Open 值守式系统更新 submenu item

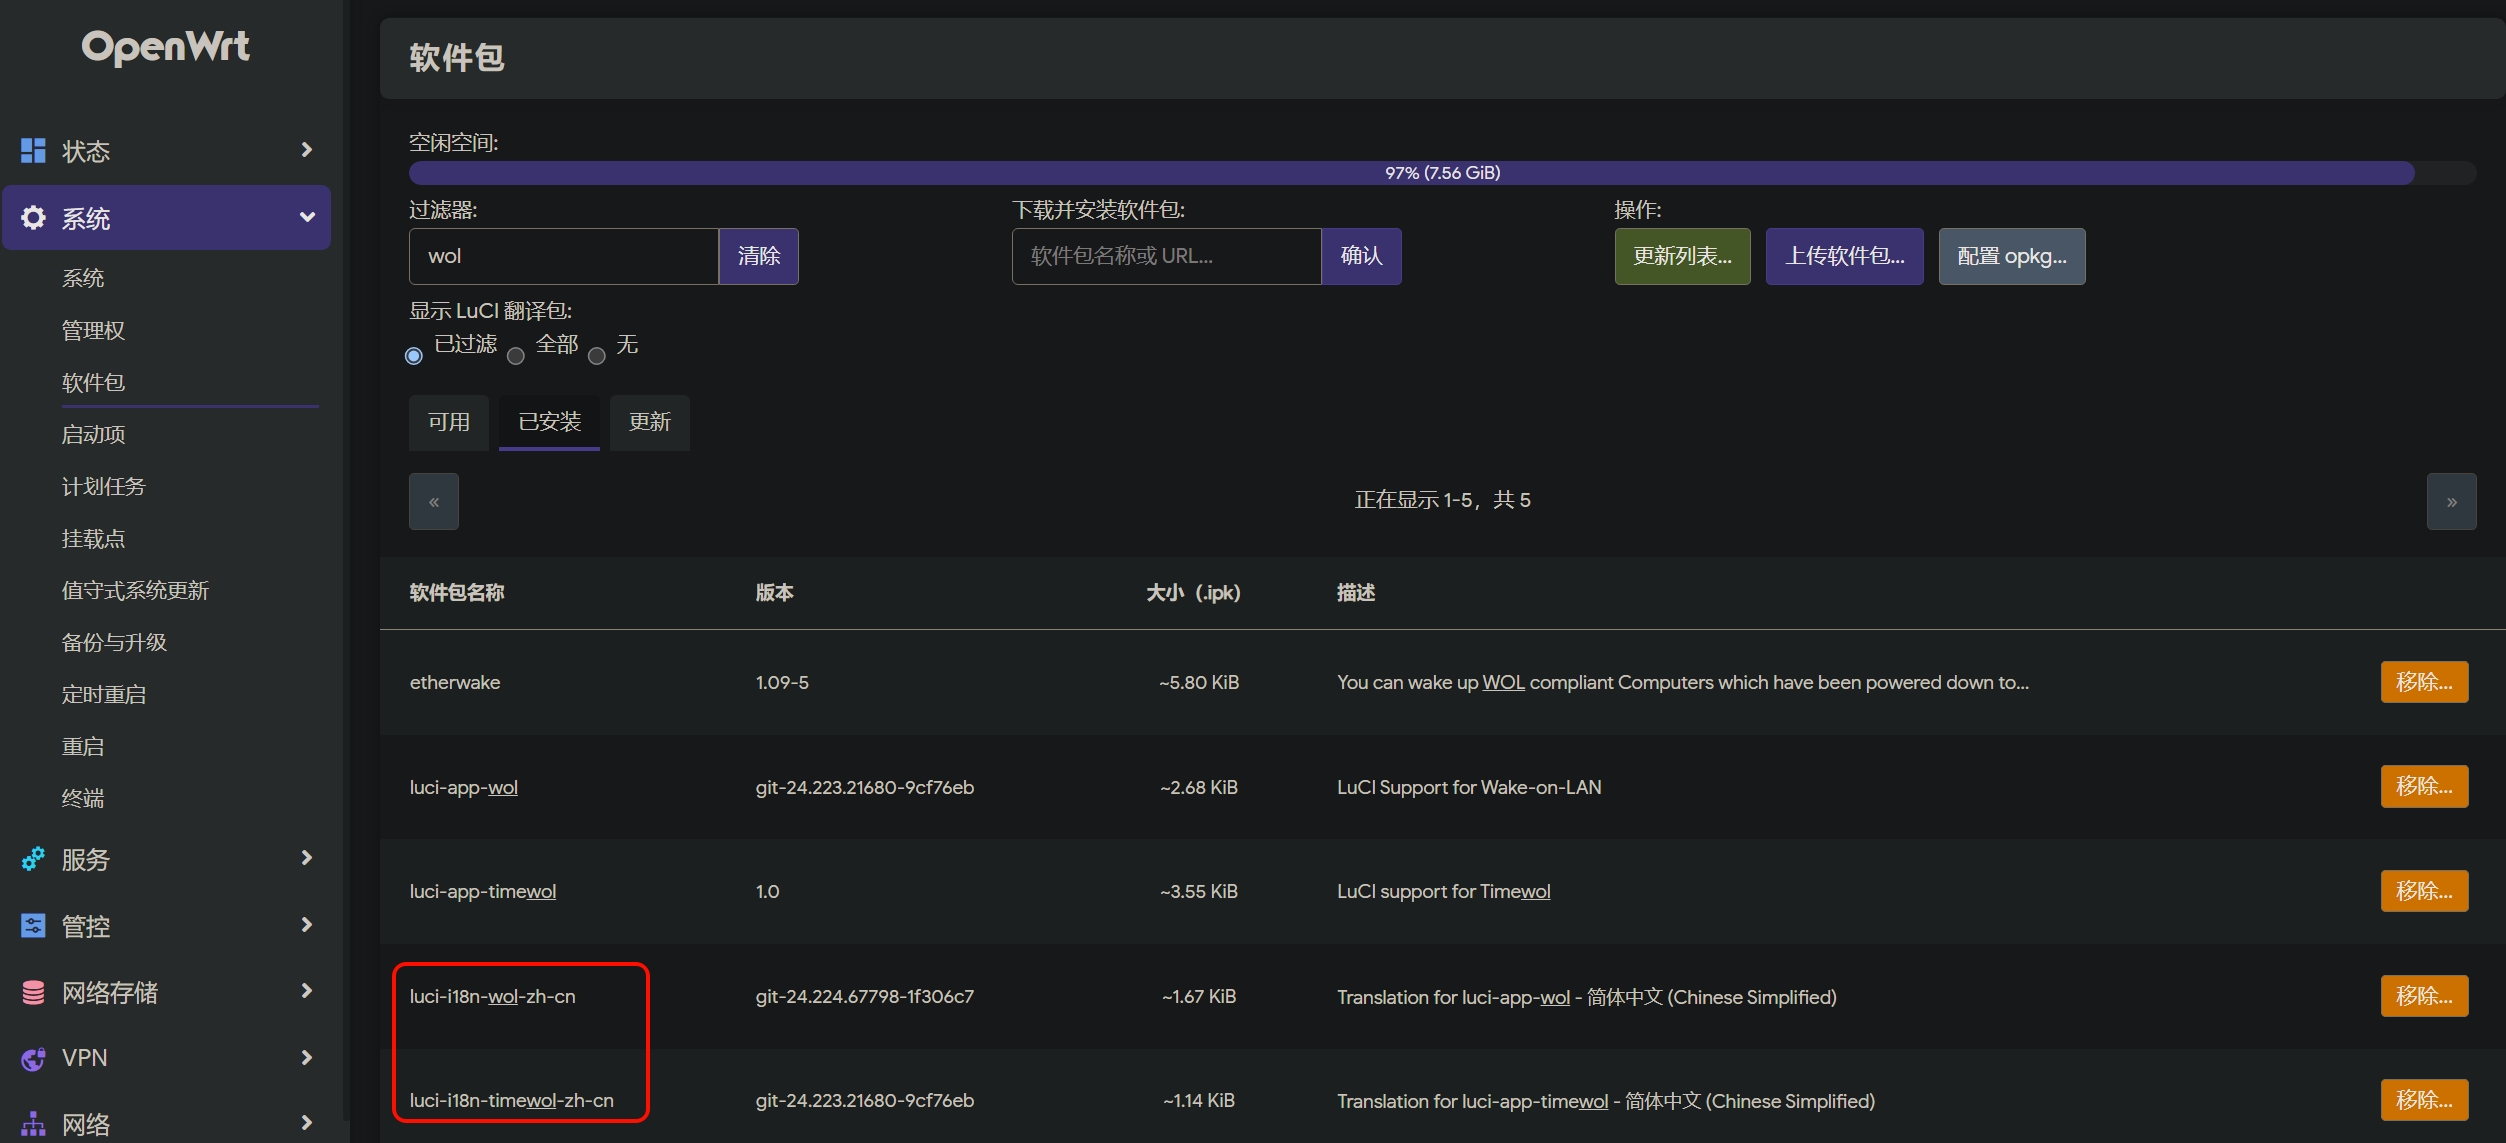pos(135,590)
